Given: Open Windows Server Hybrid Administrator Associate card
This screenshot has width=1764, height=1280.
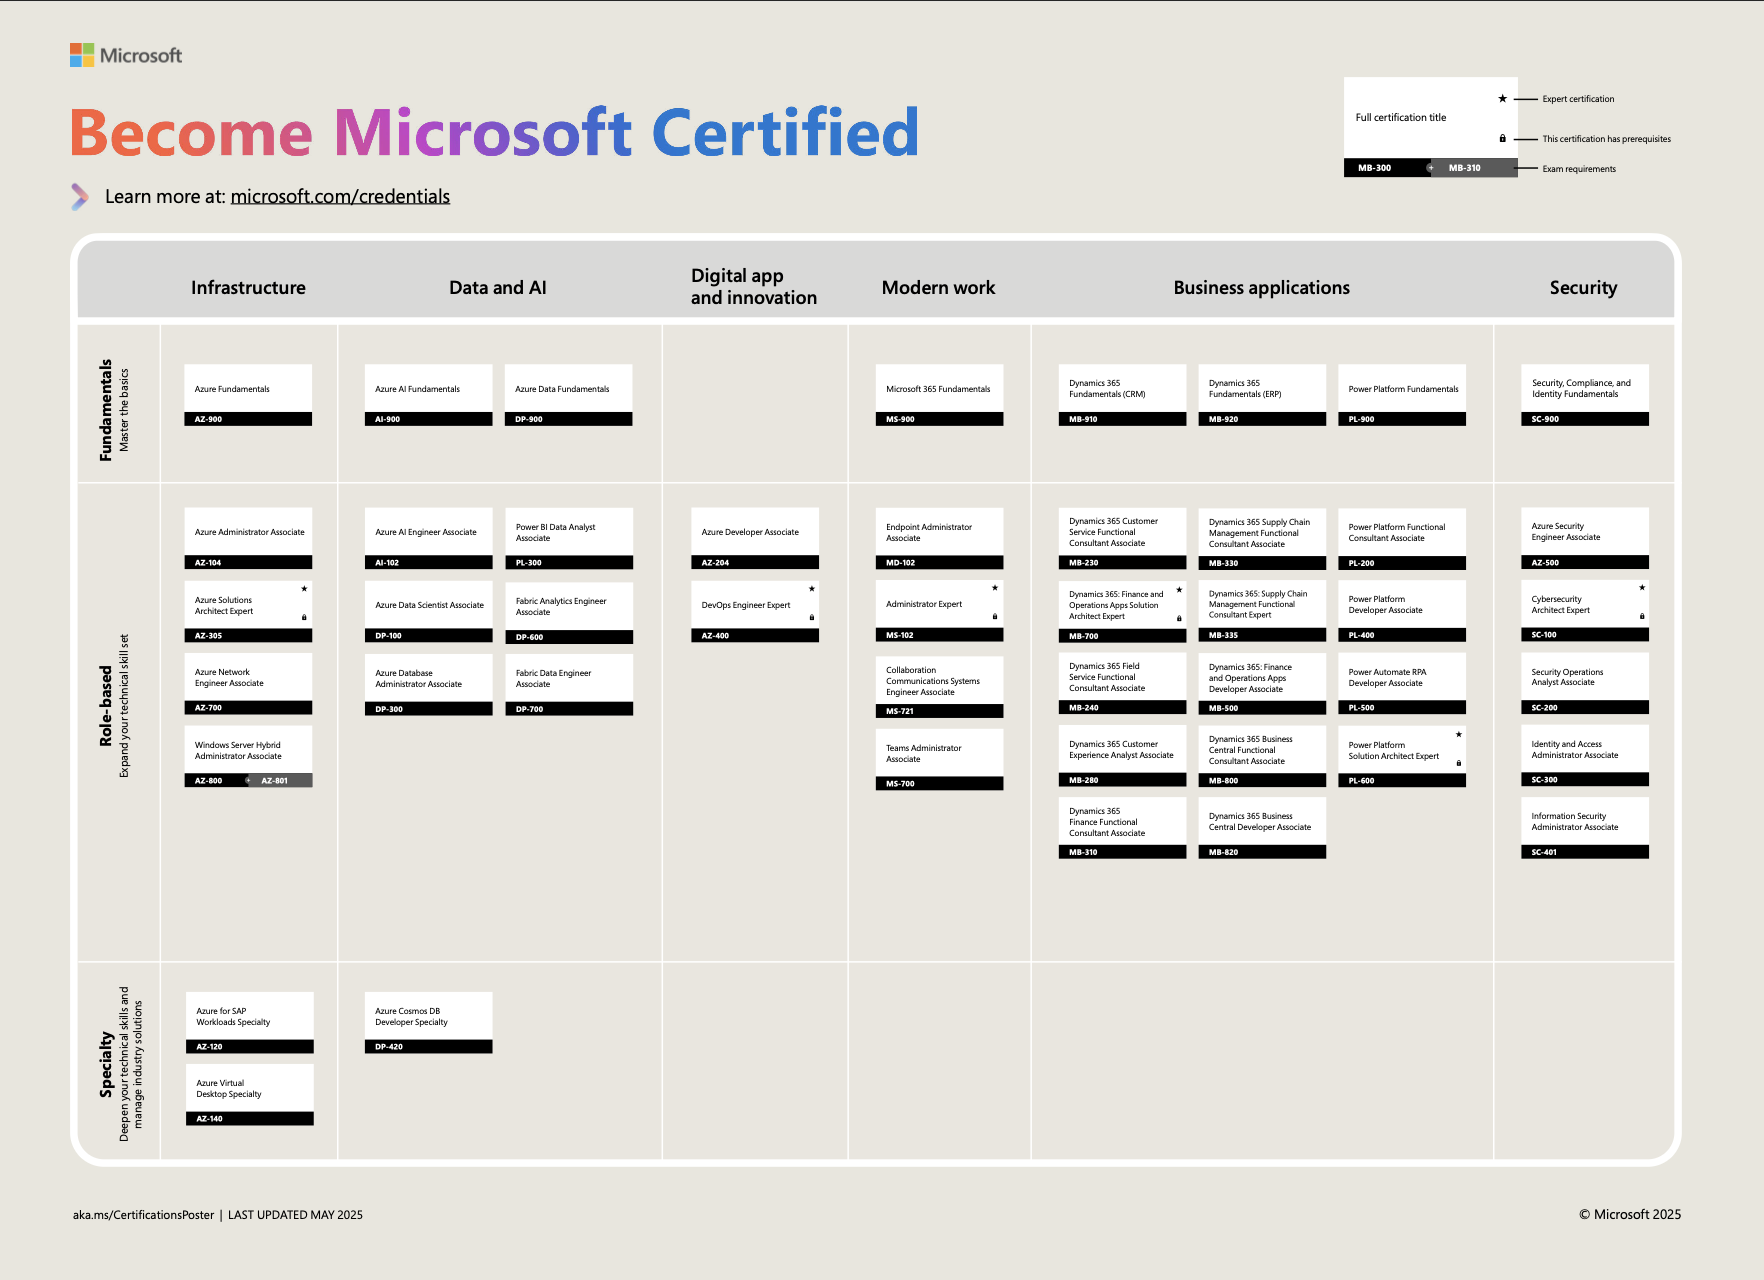Looking at the screenshot, I should [248, 756].
